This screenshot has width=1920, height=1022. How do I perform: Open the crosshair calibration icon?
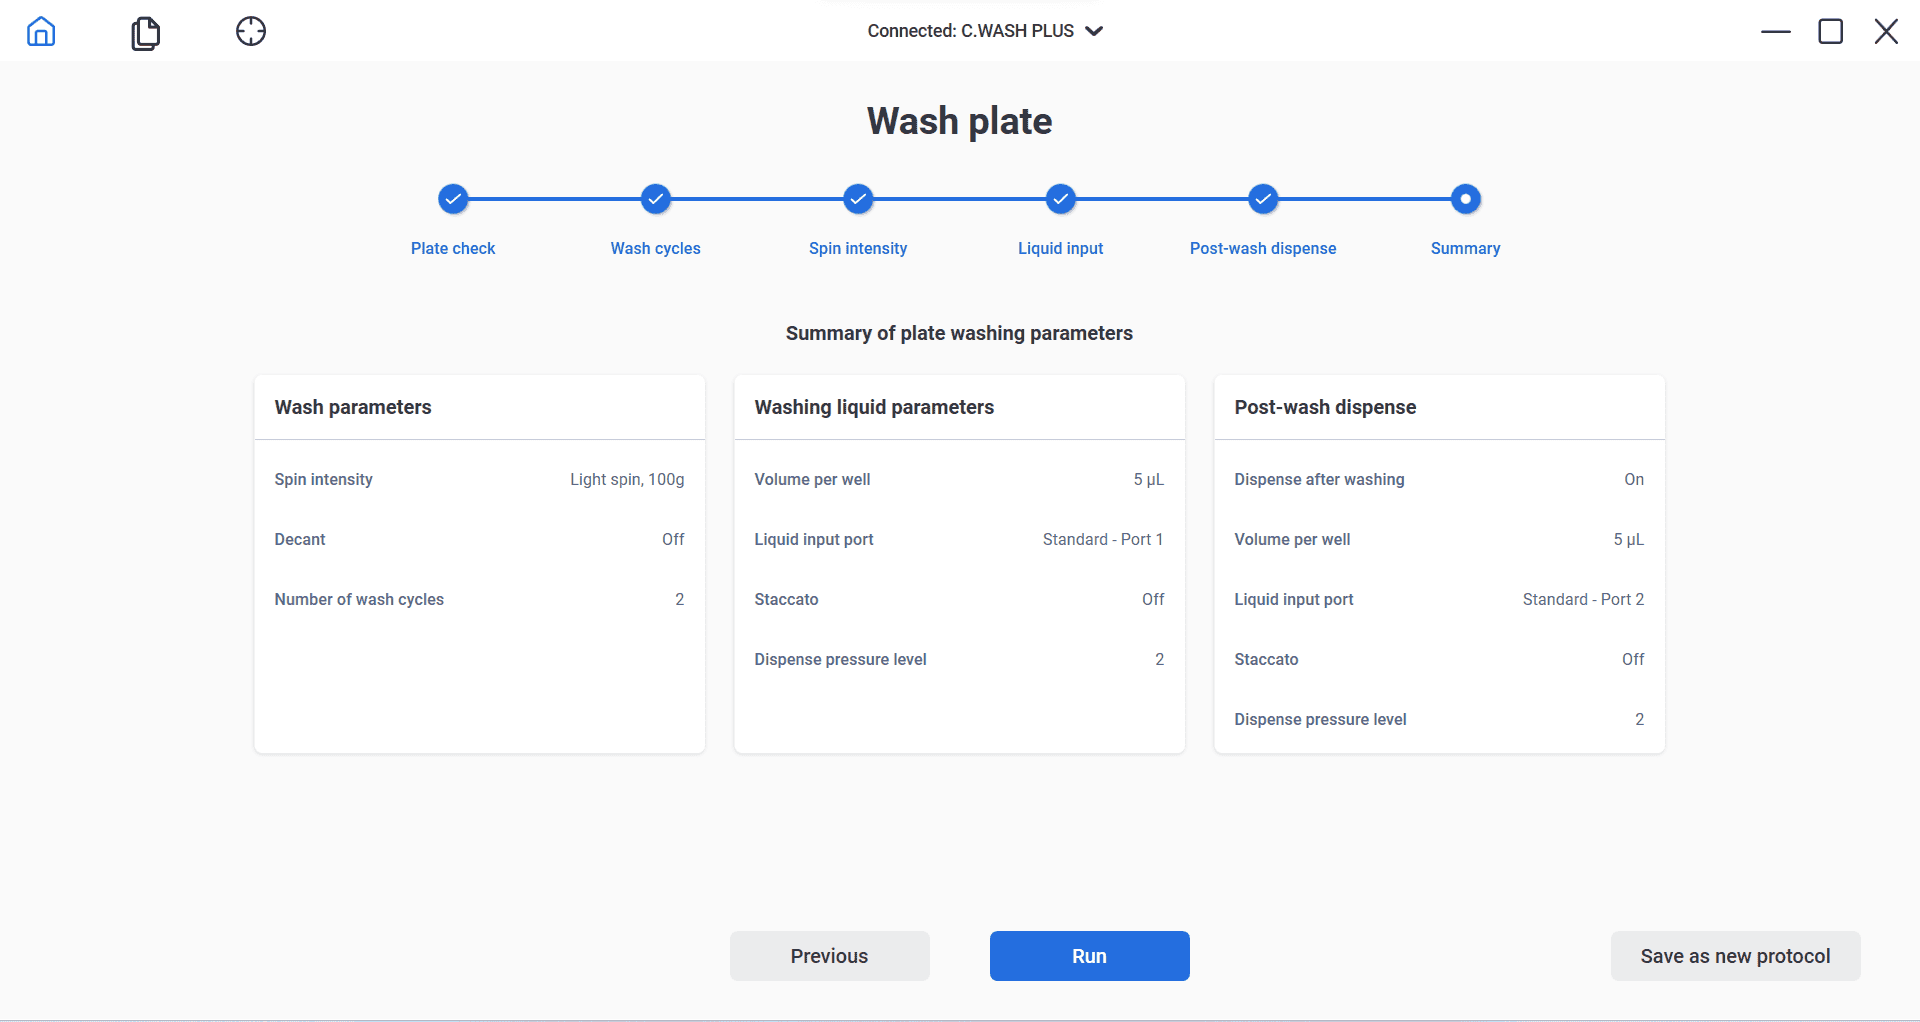pyautogui.click(x=251, y=32)
